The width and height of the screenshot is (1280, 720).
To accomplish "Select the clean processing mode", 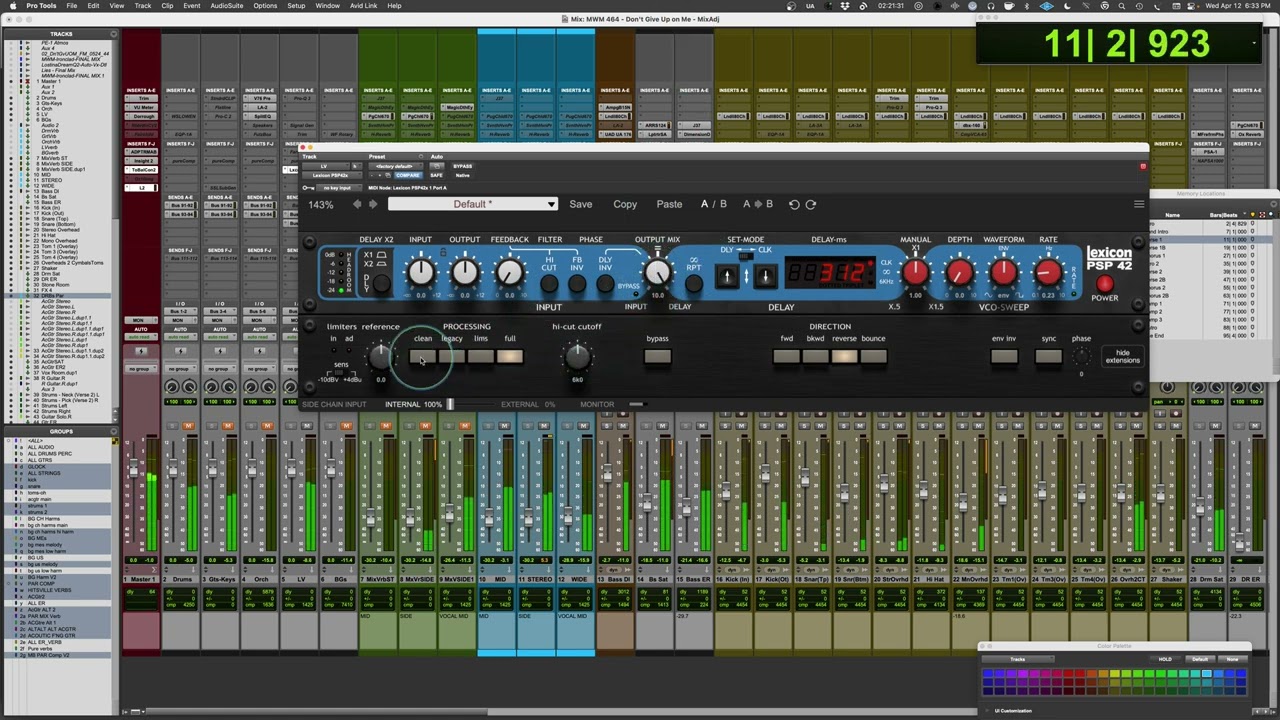I will [422, 357].
